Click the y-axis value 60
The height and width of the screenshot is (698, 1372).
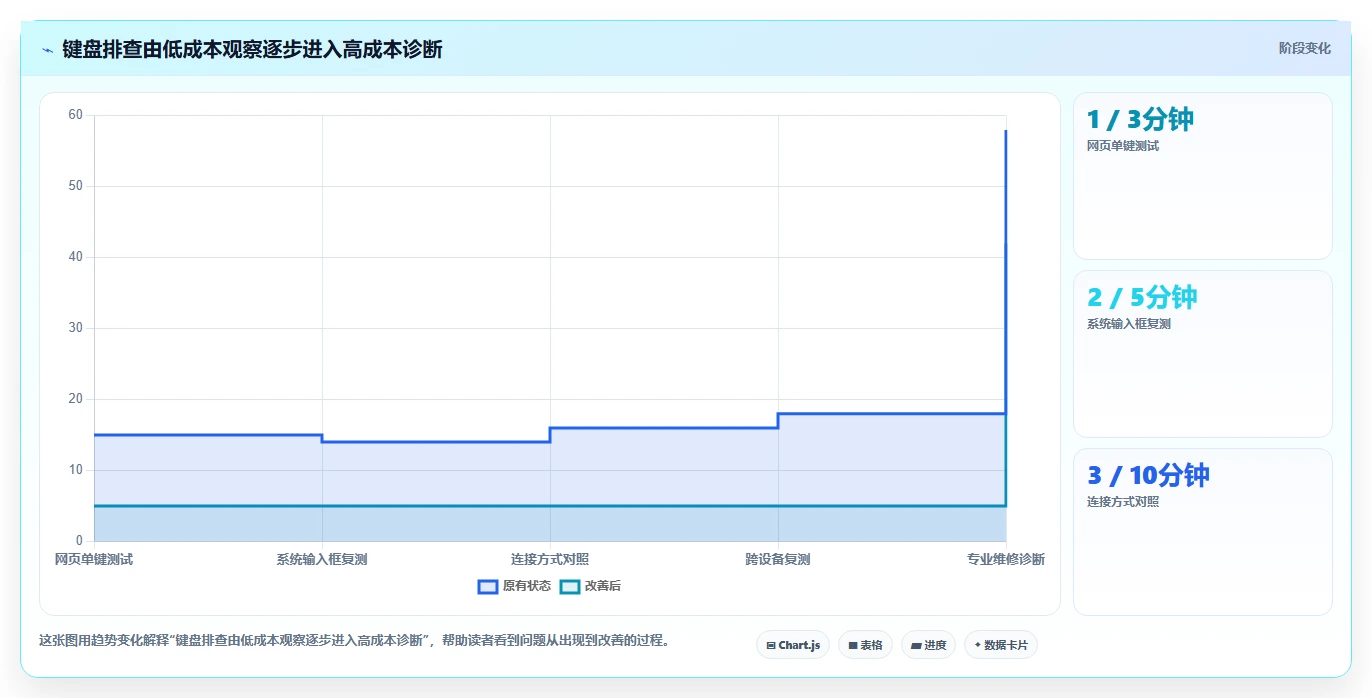pyautogui.click(x=75, y=115)
